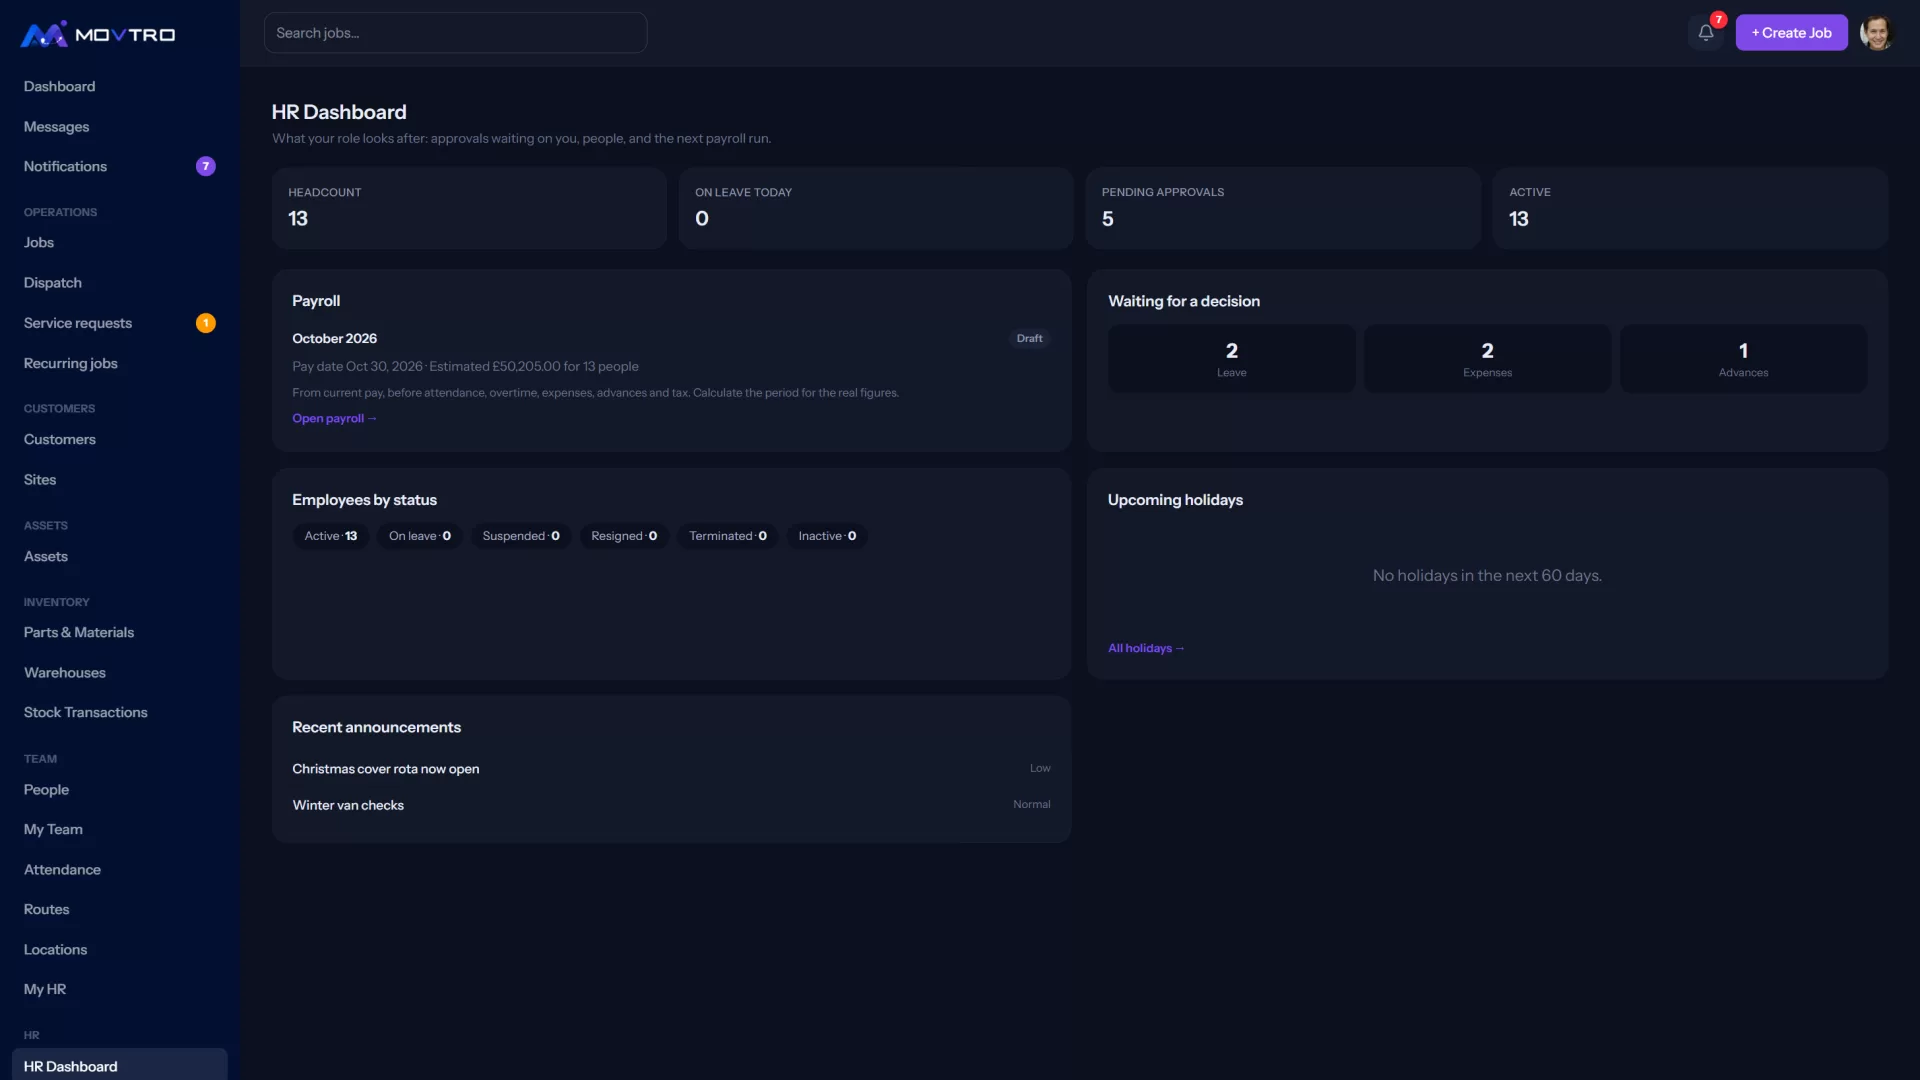
Task: Open Service requests in the sidebar
Action: pos(120,323)
